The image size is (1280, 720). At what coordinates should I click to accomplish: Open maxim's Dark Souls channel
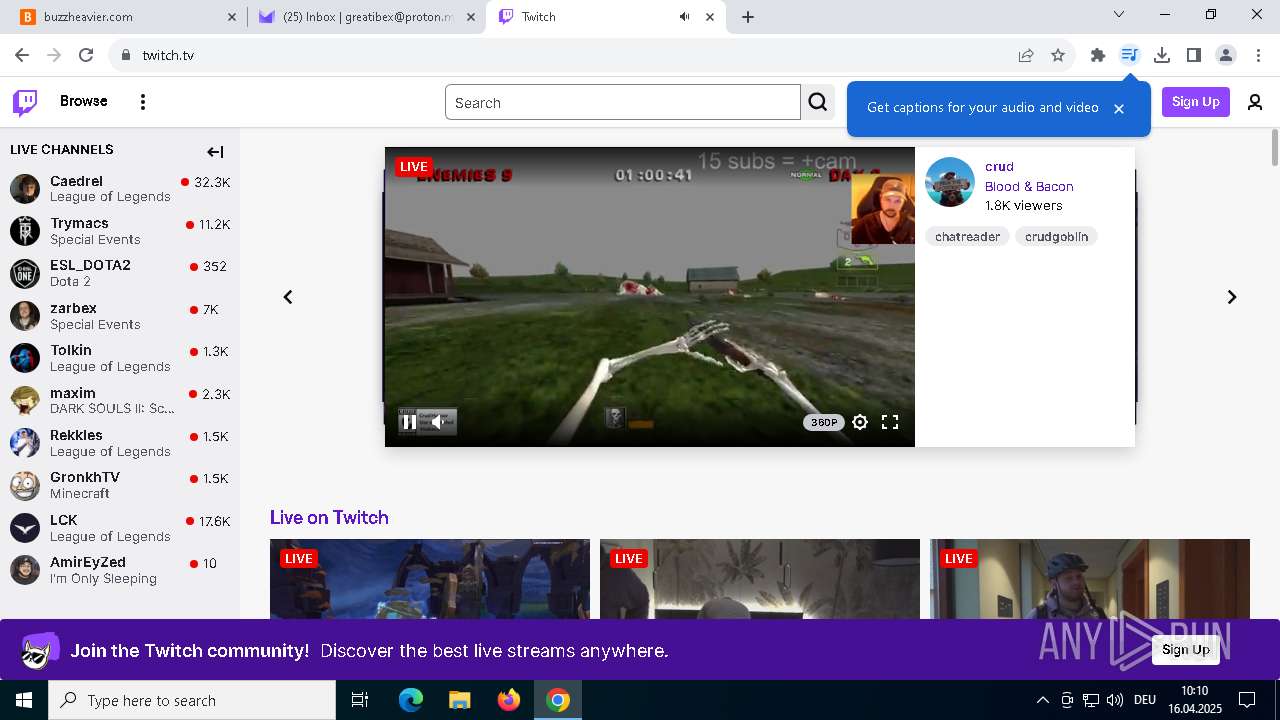(x=120, y=401)
